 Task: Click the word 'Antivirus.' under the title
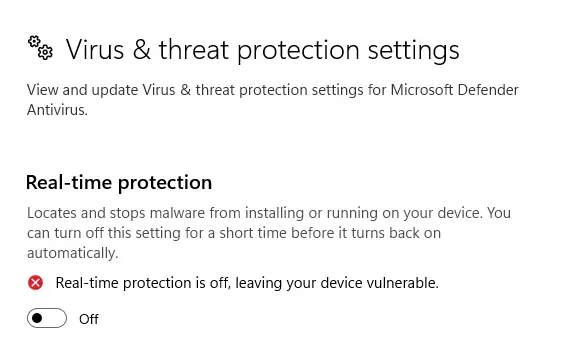57,110
